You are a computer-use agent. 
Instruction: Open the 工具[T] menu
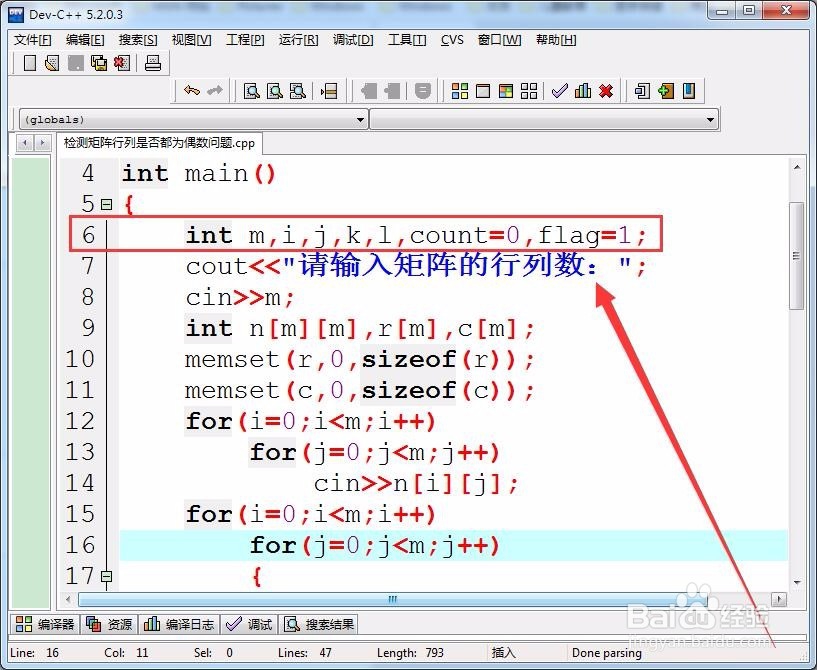tap(407, 40)
